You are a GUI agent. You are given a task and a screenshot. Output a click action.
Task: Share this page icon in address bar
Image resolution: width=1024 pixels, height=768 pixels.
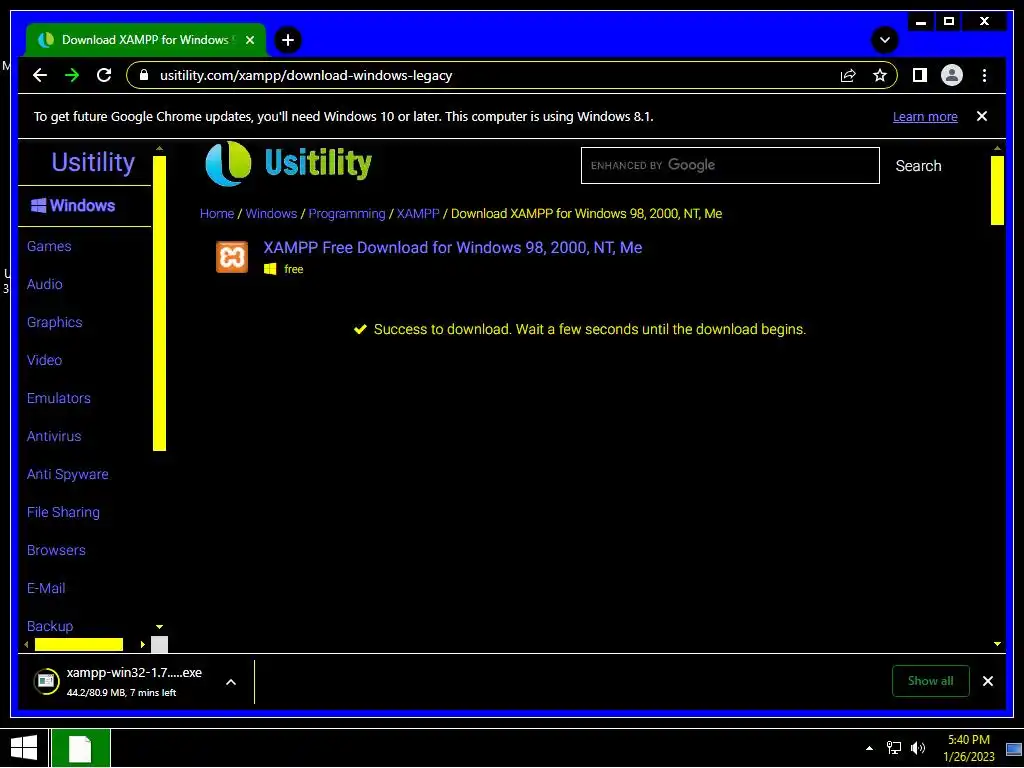point(848,75)
